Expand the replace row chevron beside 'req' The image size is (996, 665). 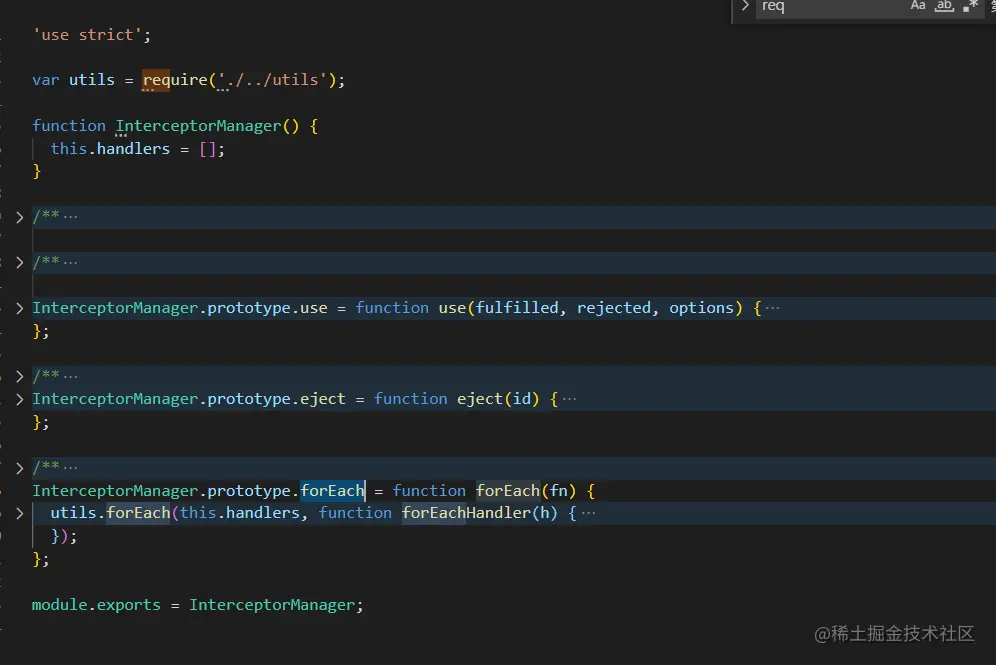[x=745, y=6]
